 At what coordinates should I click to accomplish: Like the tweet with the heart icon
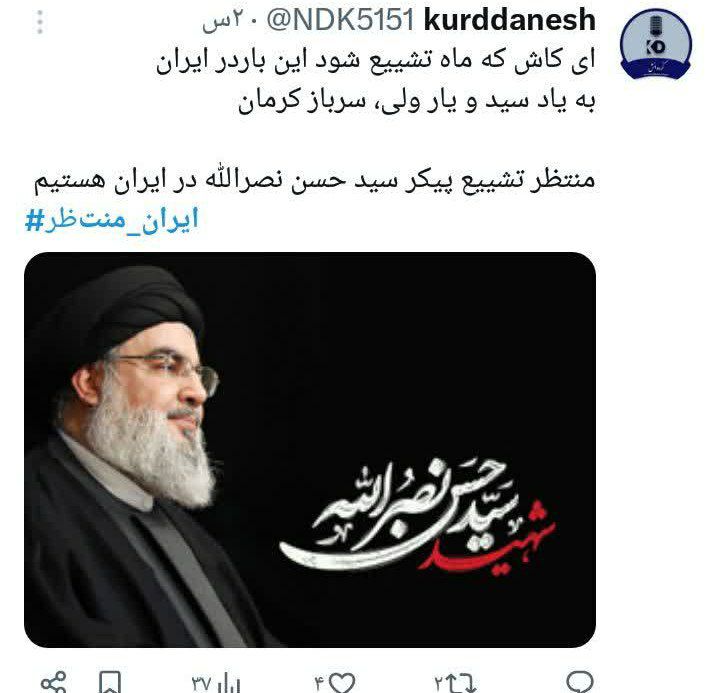pyautogui.click(x=343, y=683)
